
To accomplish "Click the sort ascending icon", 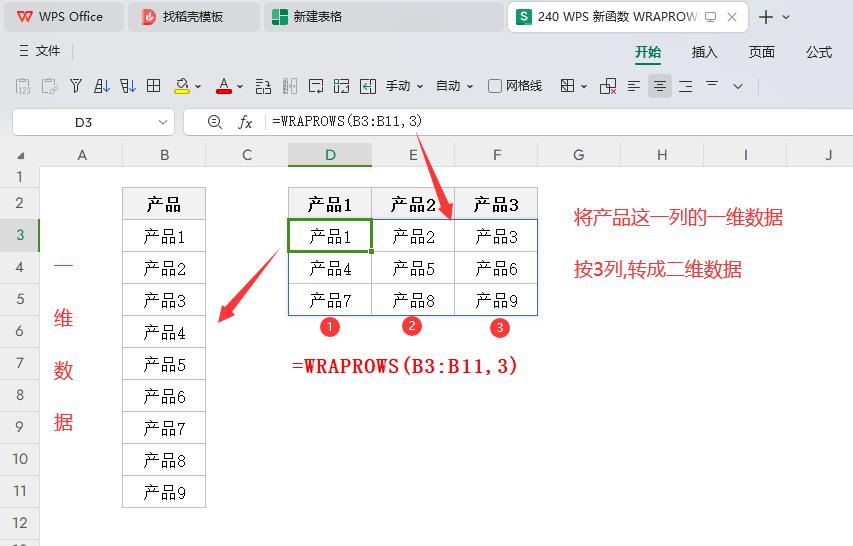I will click(101, 87).
